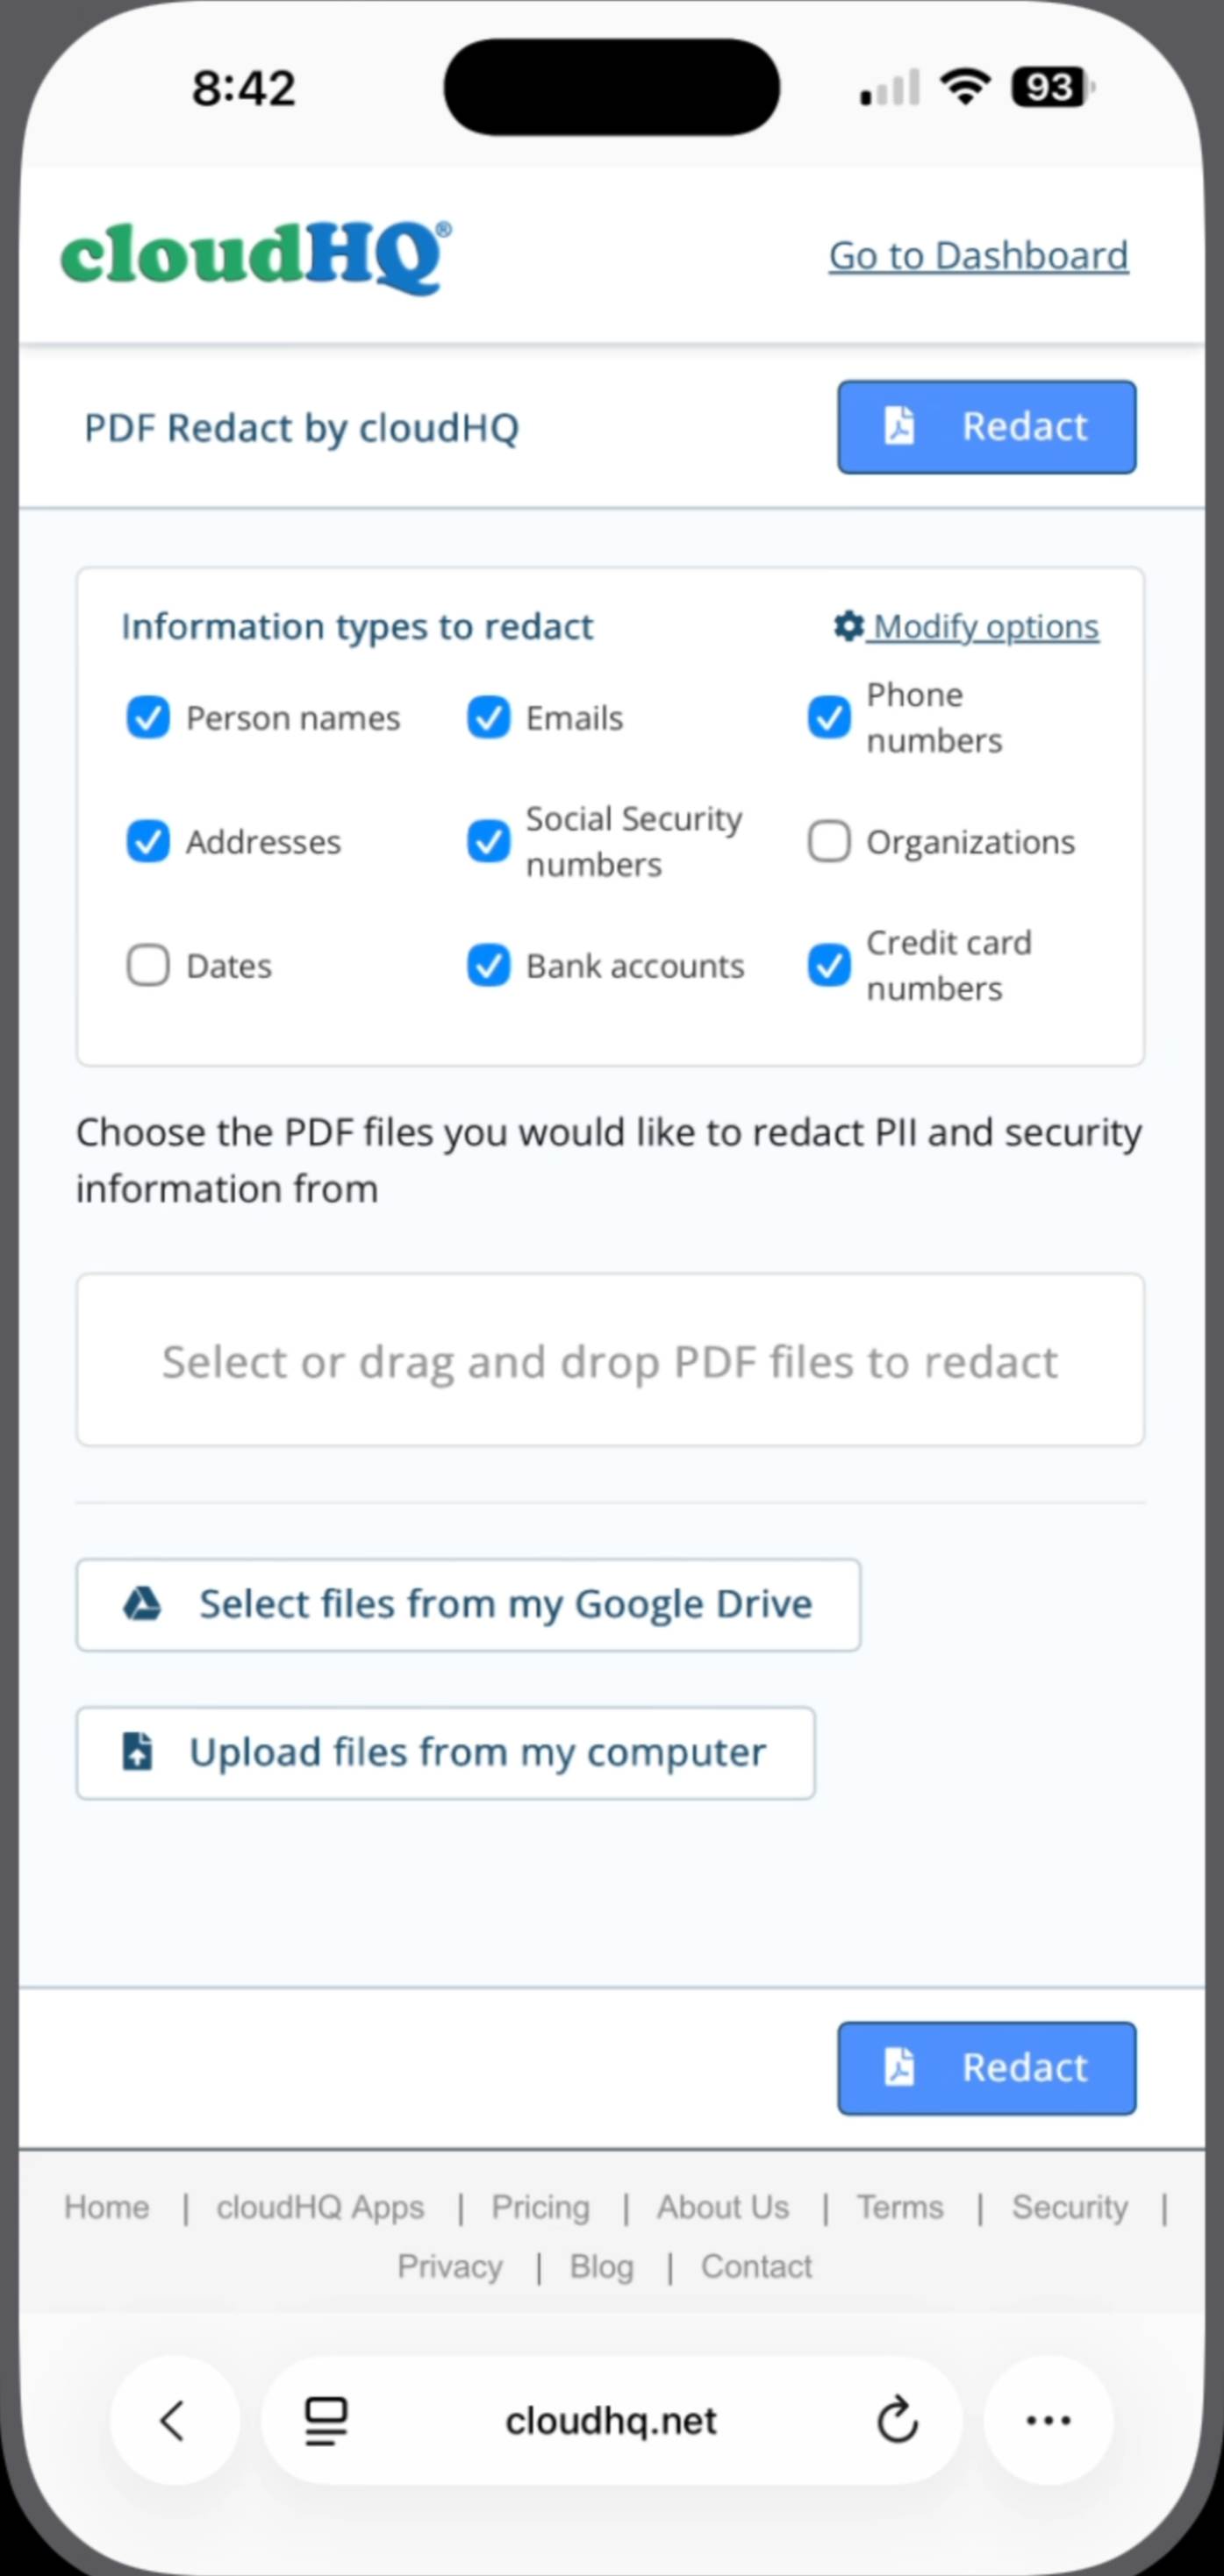Open the About Us footer link
This screenshot has width=1224, height=2576.
(722, 2207)
